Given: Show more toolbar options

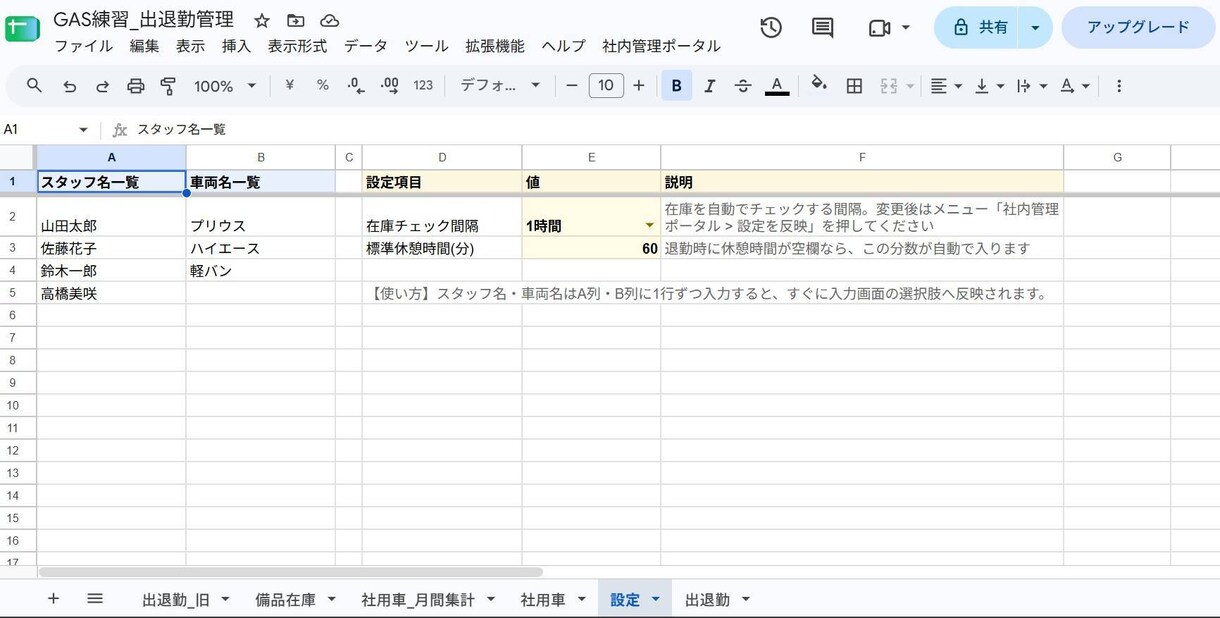Looking at the screenshot, I should (1119, 86).
